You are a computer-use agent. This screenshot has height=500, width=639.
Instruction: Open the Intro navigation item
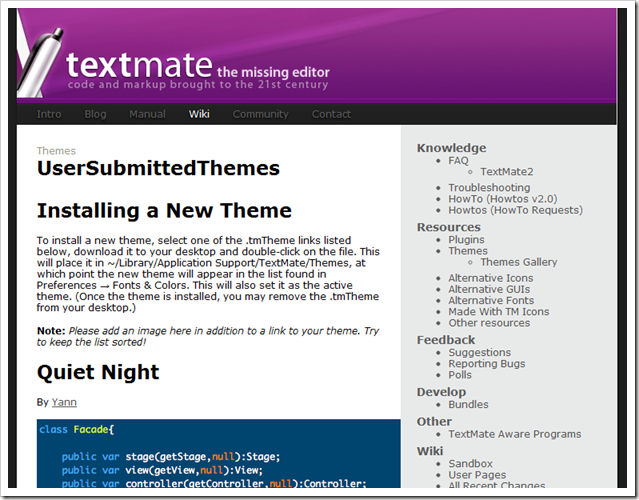coord(49,114)
